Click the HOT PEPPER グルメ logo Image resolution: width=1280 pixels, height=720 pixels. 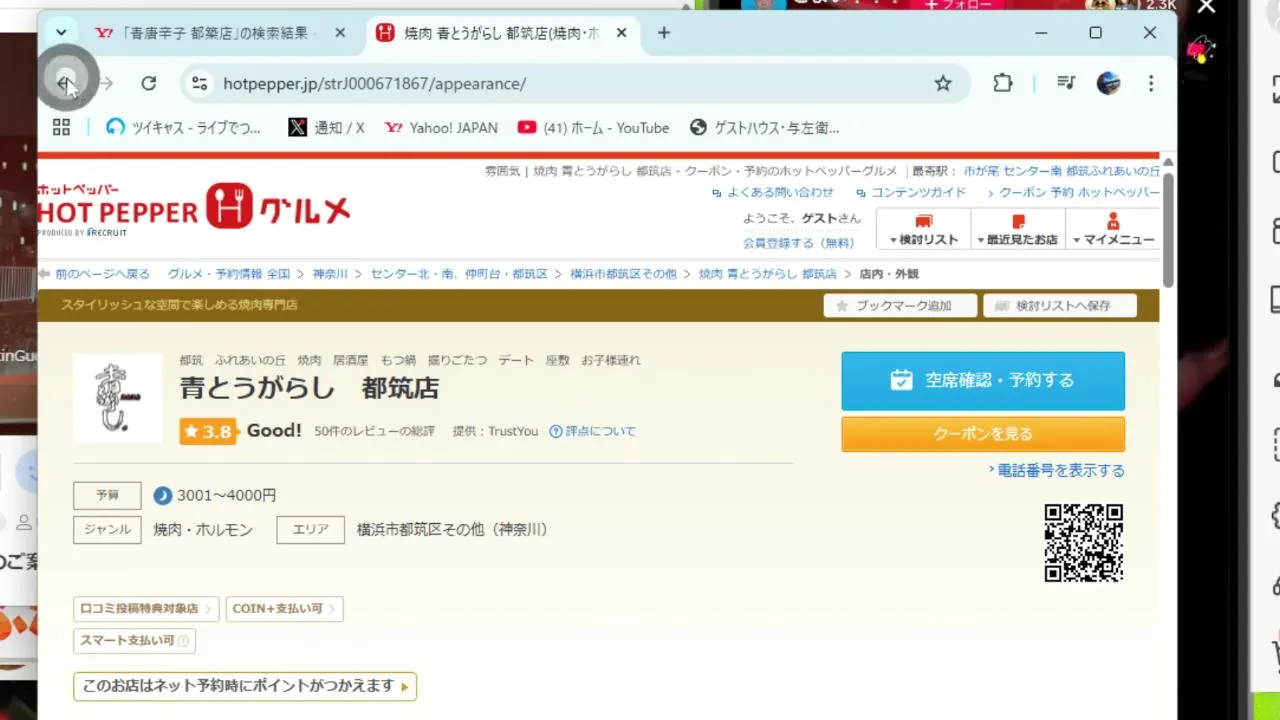(194, 209)
